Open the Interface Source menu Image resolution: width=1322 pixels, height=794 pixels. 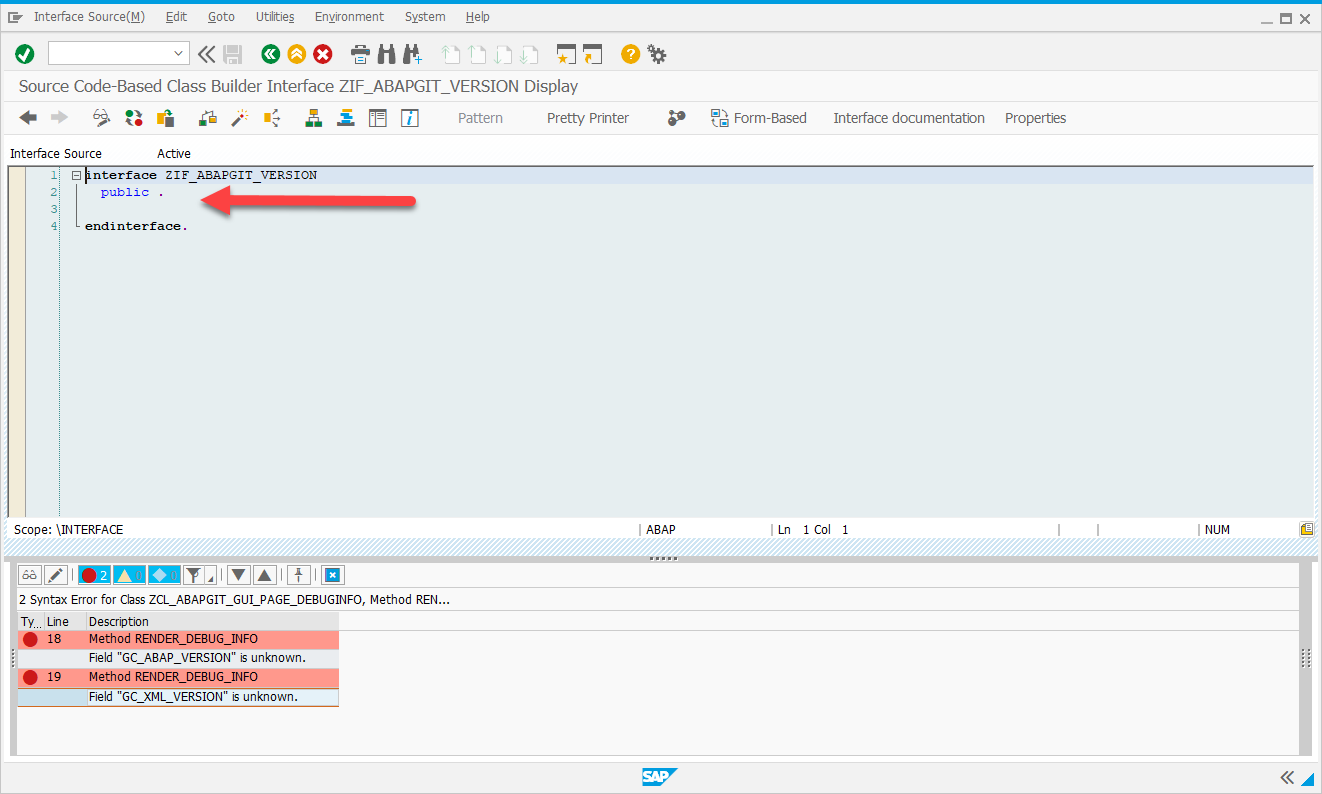[89, 17]
